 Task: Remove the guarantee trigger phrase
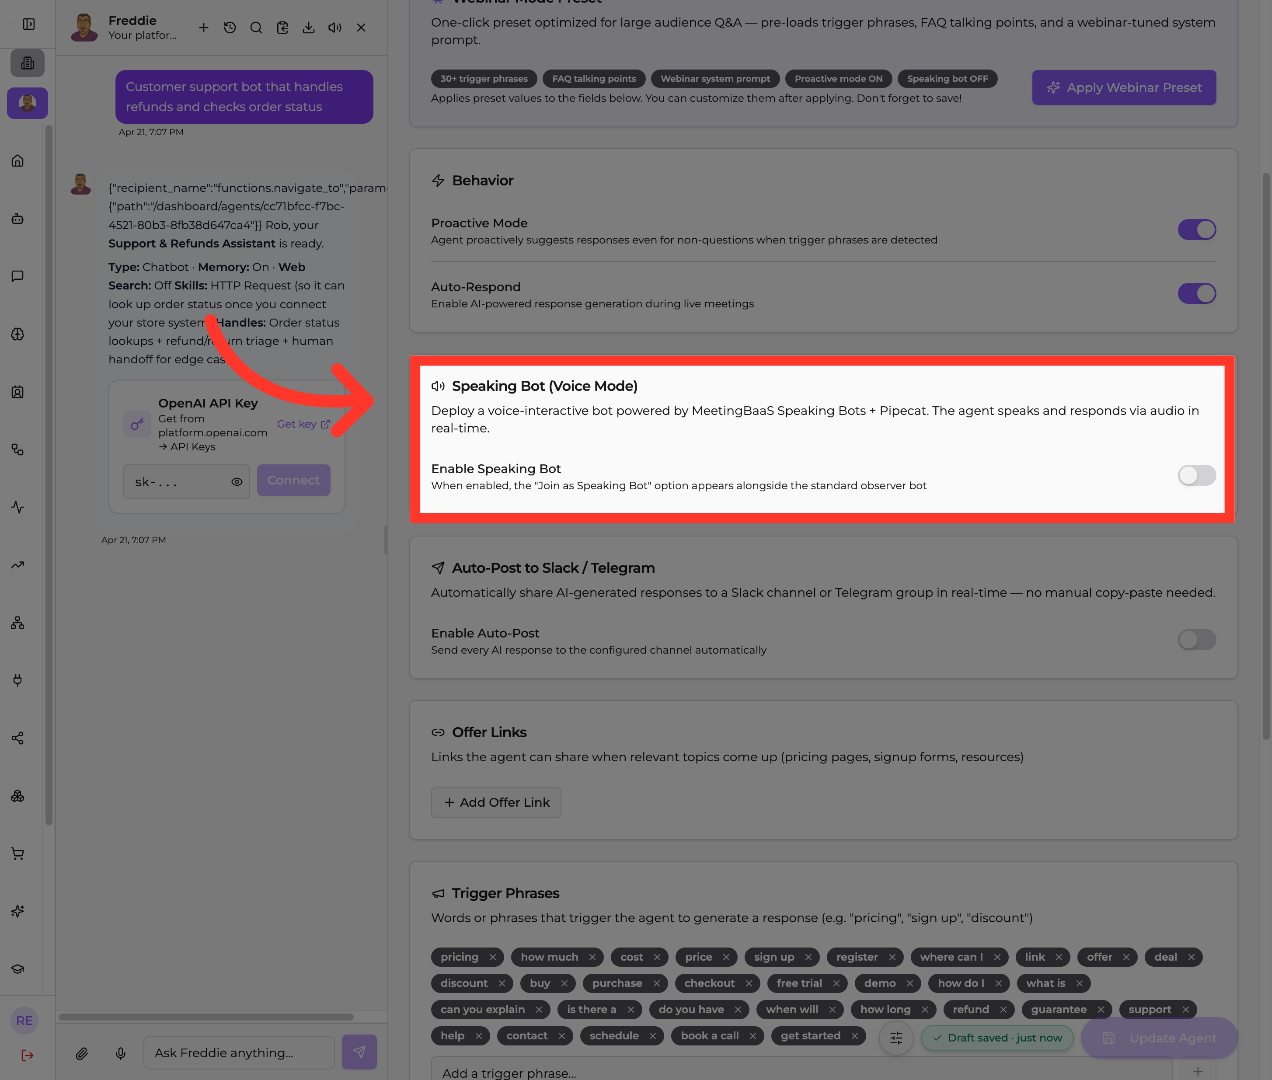1101,1009
